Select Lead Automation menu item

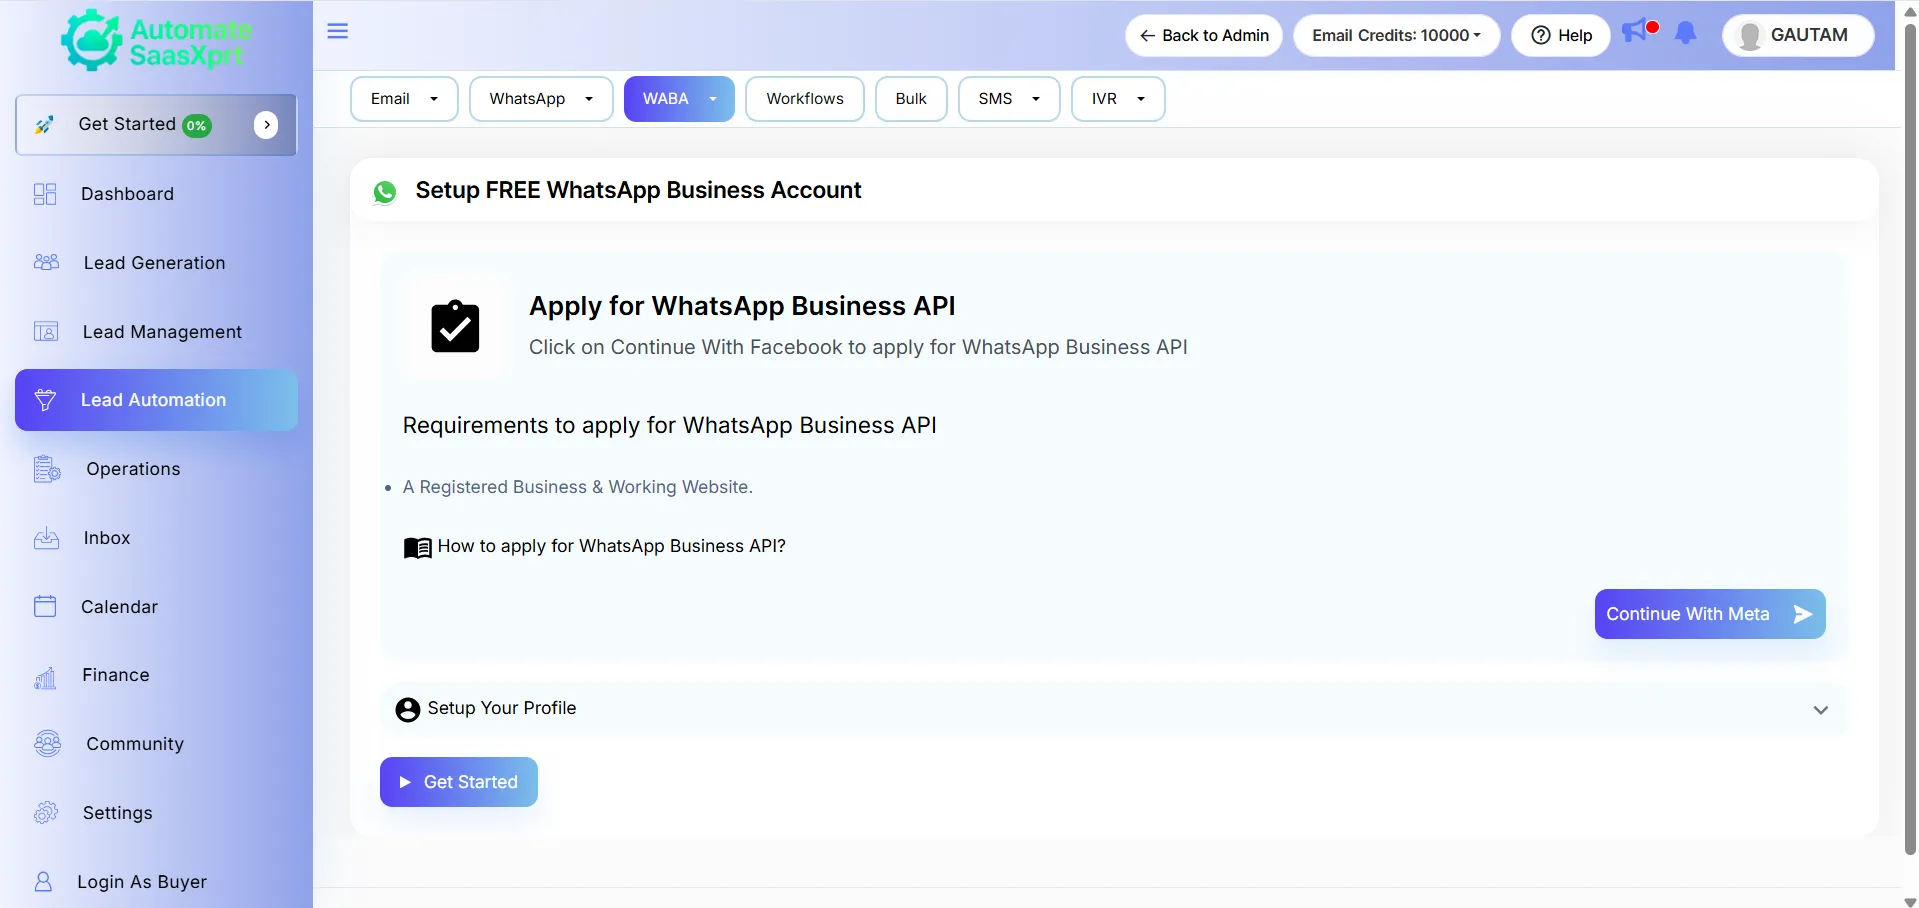(156, 400)
